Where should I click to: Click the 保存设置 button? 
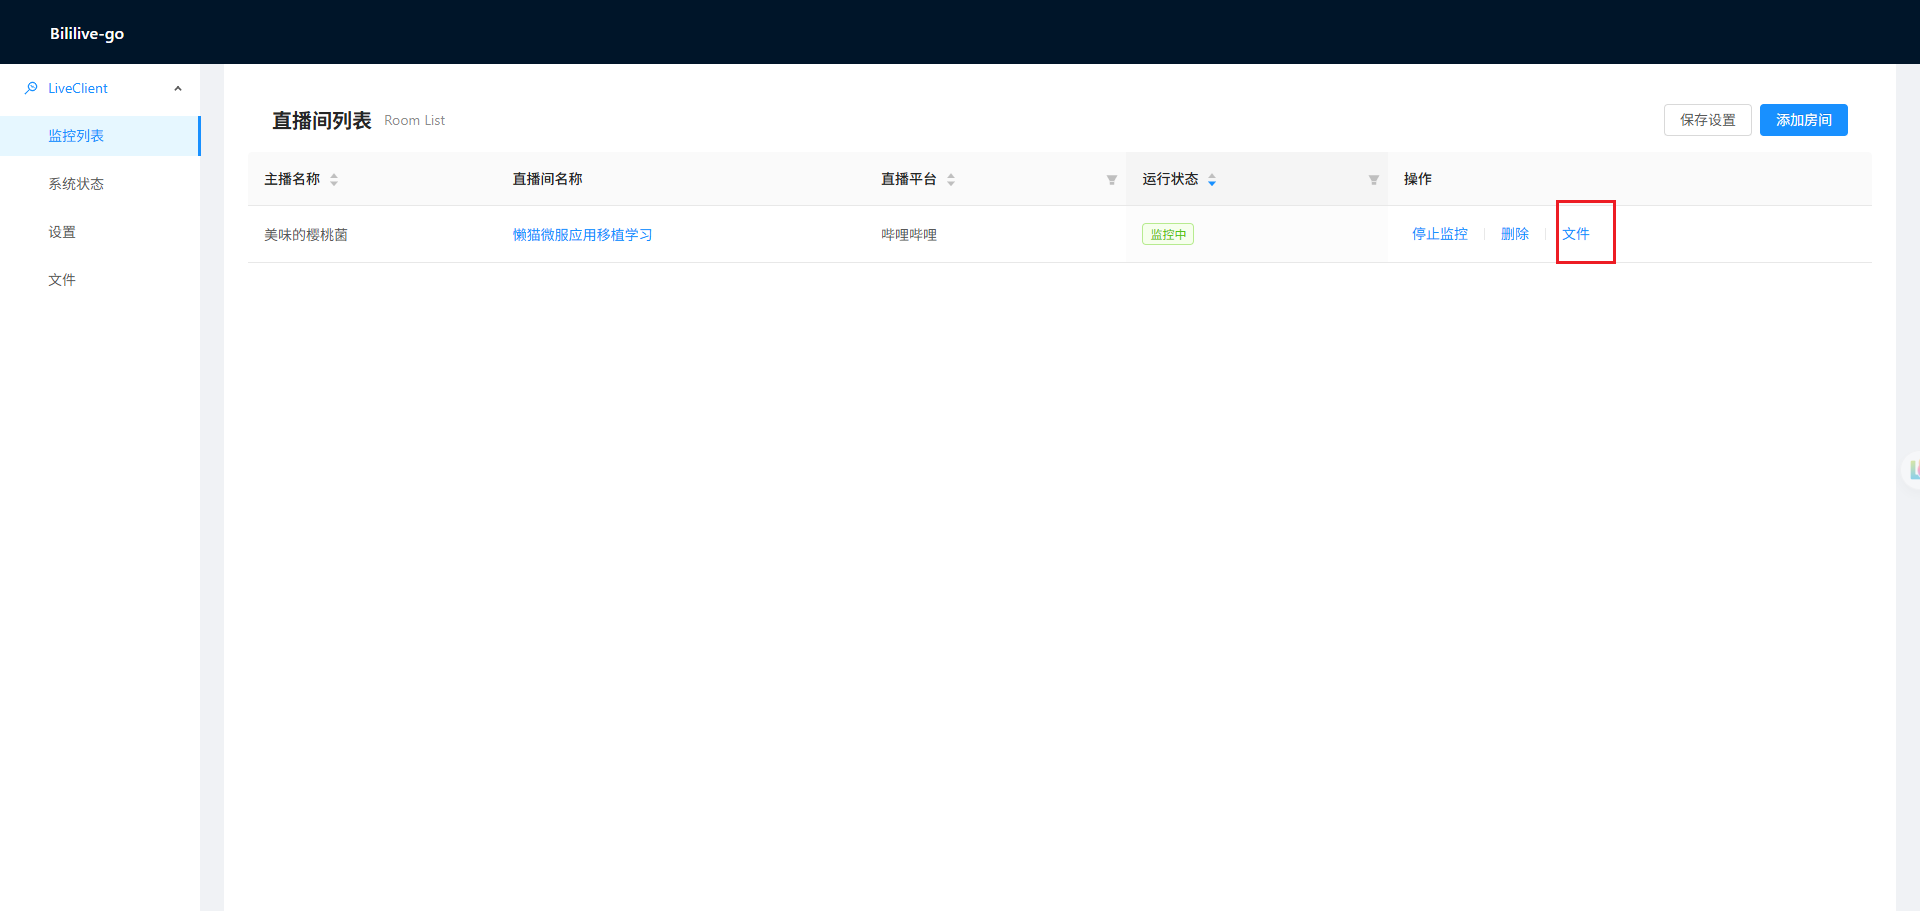(1707, 120)
